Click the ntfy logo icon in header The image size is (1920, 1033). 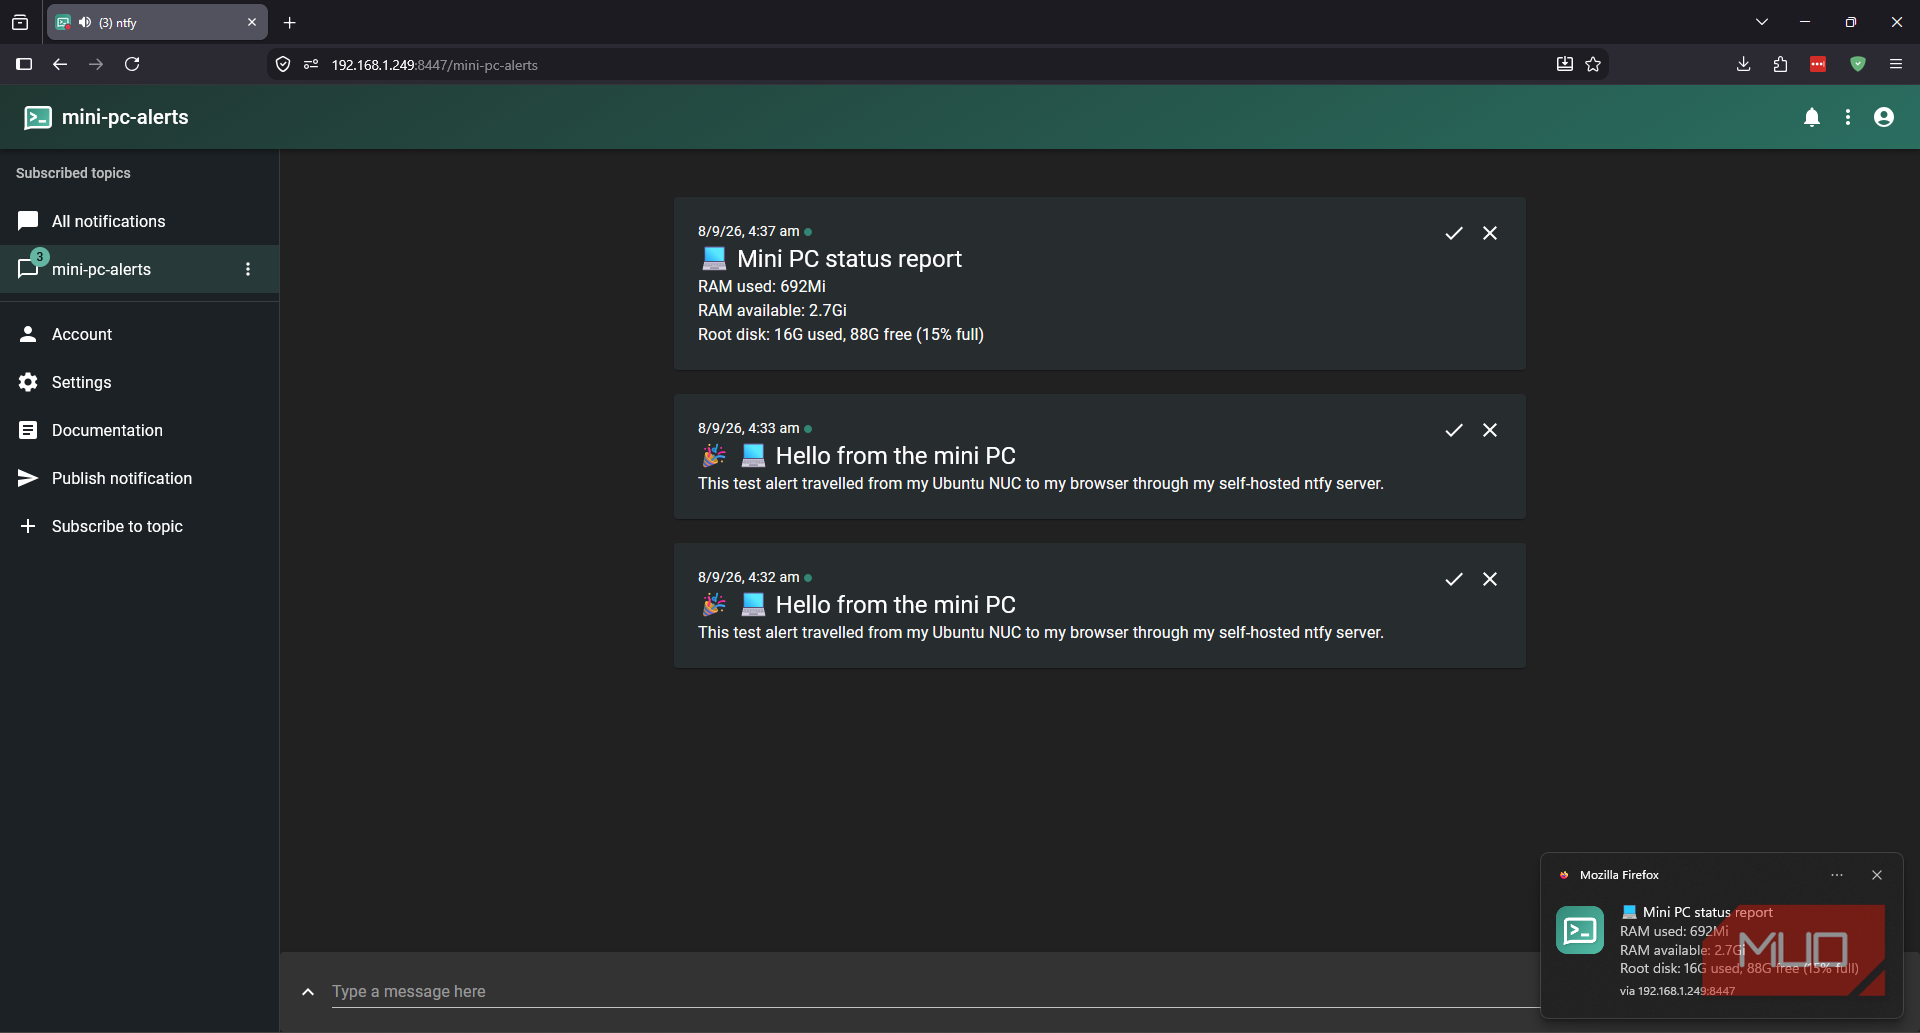pyautogui.click(x=37, y=117)
